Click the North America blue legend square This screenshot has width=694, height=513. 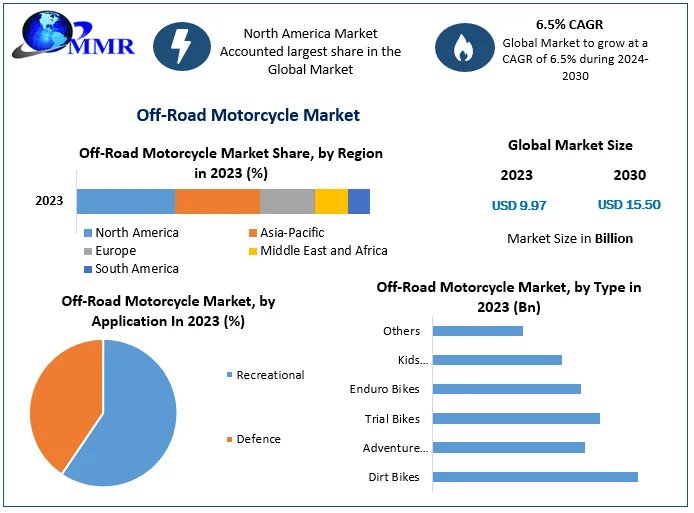click(x=87, y=233)
